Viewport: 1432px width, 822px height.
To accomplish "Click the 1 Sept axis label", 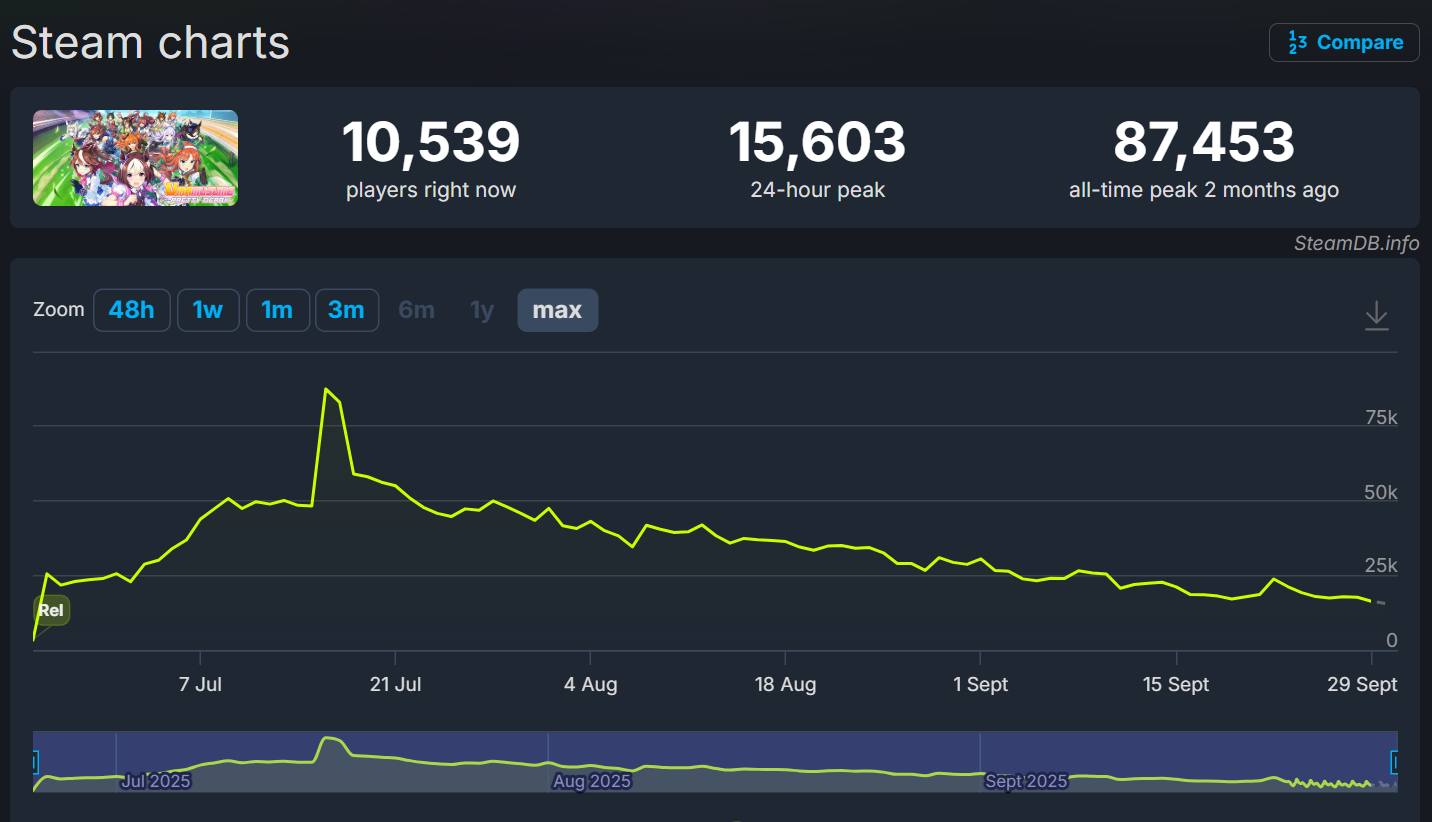I will pos(980,685).
